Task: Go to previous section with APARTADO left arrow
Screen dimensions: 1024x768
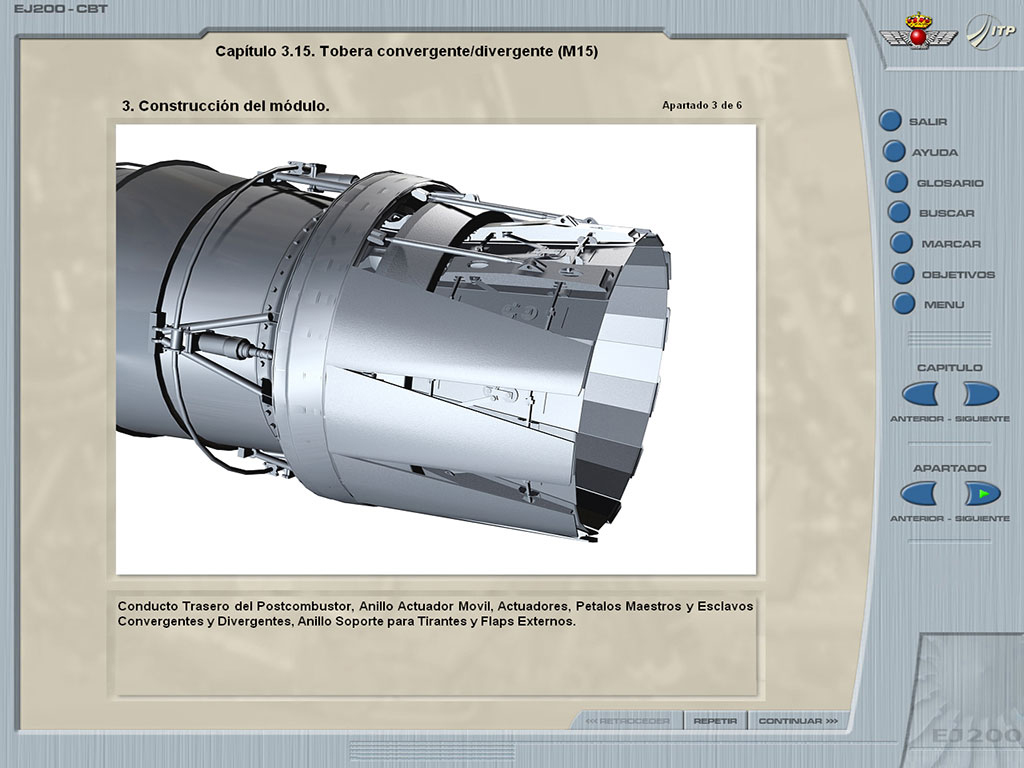Action: (919, 493)
